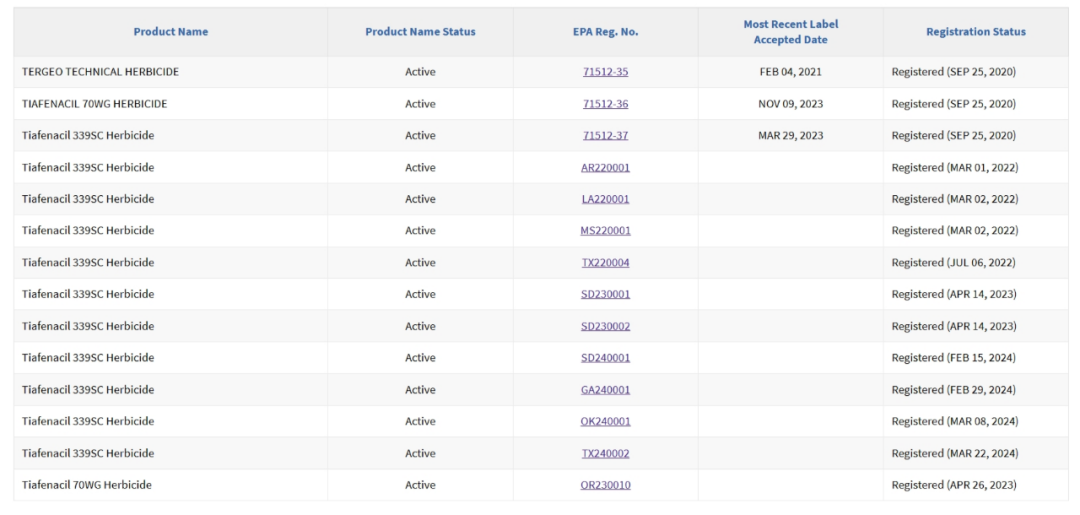Open EPA registration 71512-37 link
The height and width of the screenshot is (515, 1080).
[605, 136]
